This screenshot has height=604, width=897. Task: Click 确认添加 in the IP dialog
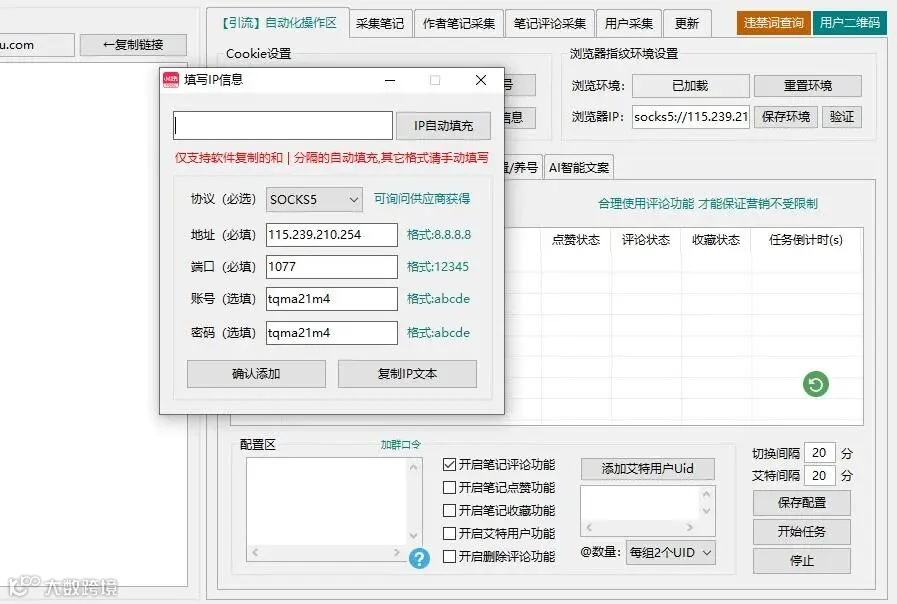pos(256,373)
